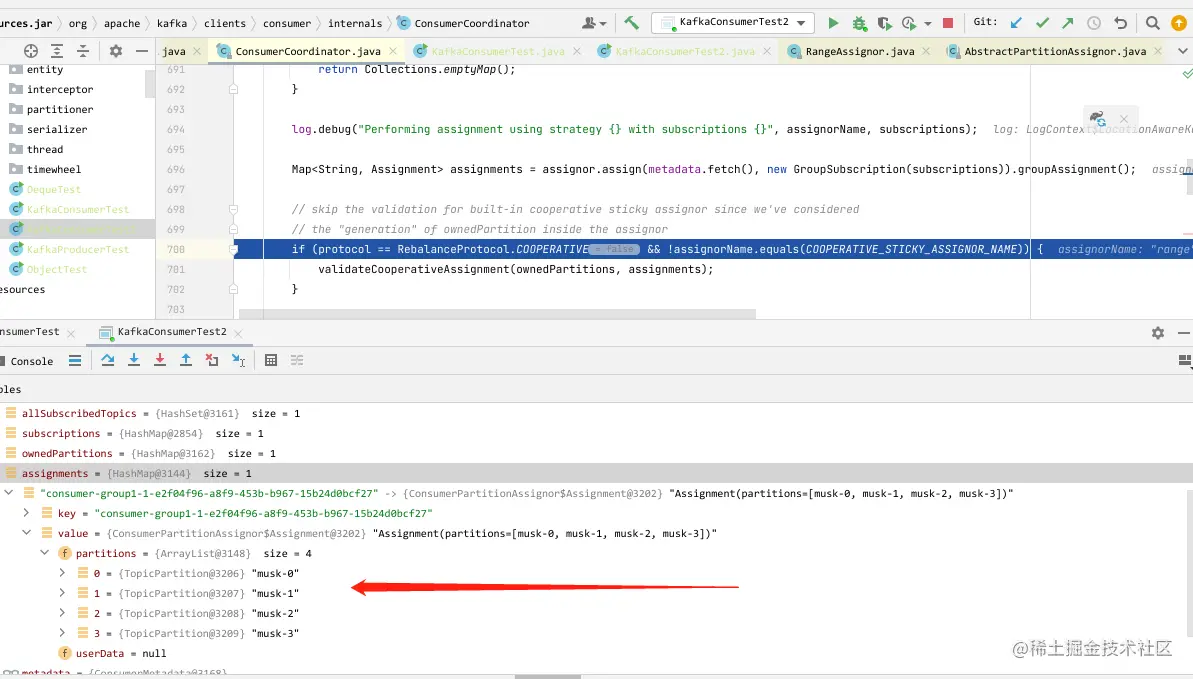Expand the key entry in assignments
1193x679 pixels.
[x=26, y=513]
